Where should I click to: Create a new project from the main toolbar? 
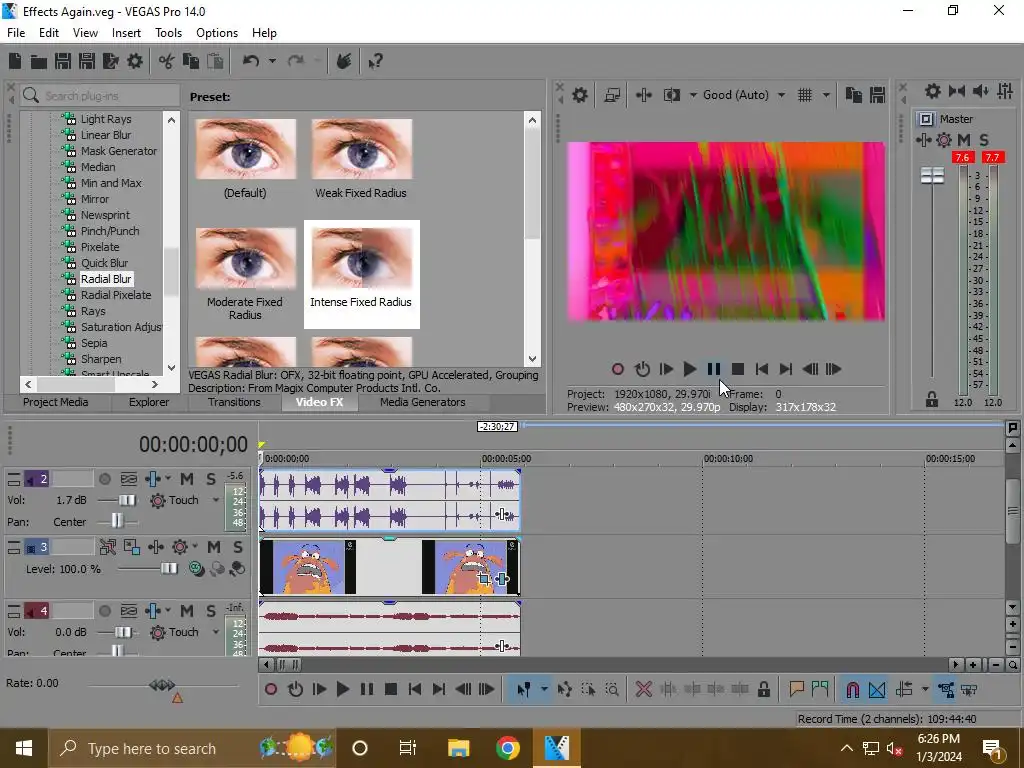15,61
